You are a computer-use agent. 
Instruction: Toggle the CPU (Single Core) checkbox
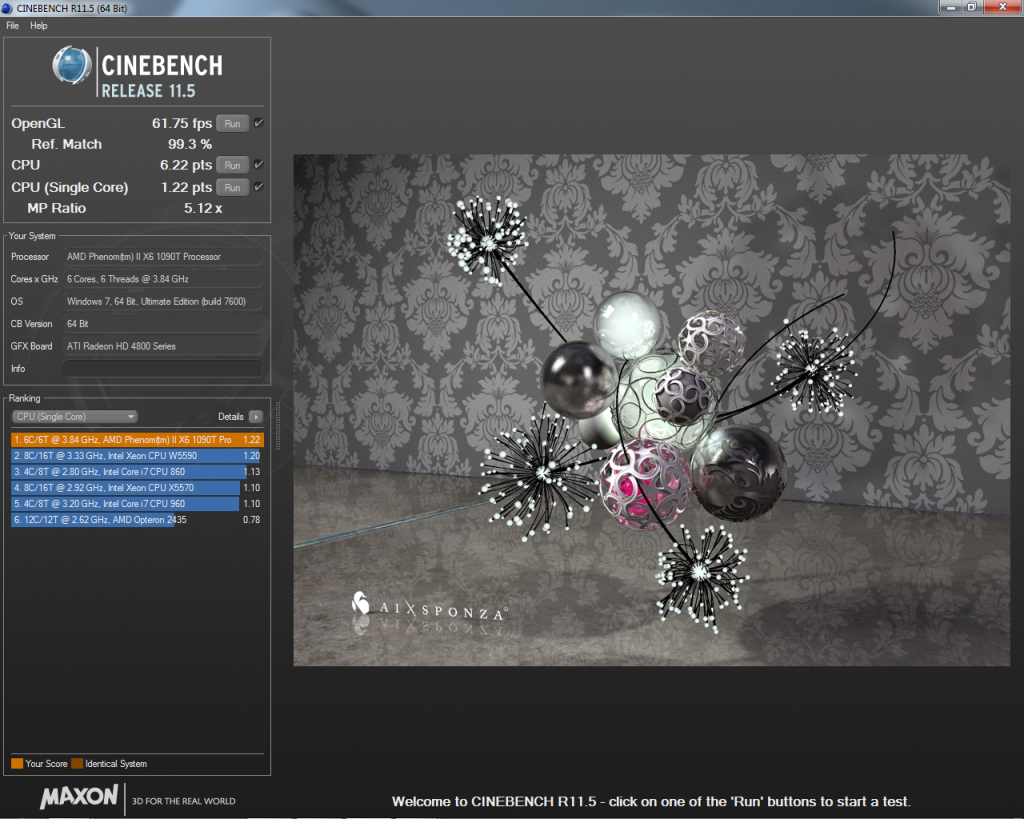click(259, 187)
